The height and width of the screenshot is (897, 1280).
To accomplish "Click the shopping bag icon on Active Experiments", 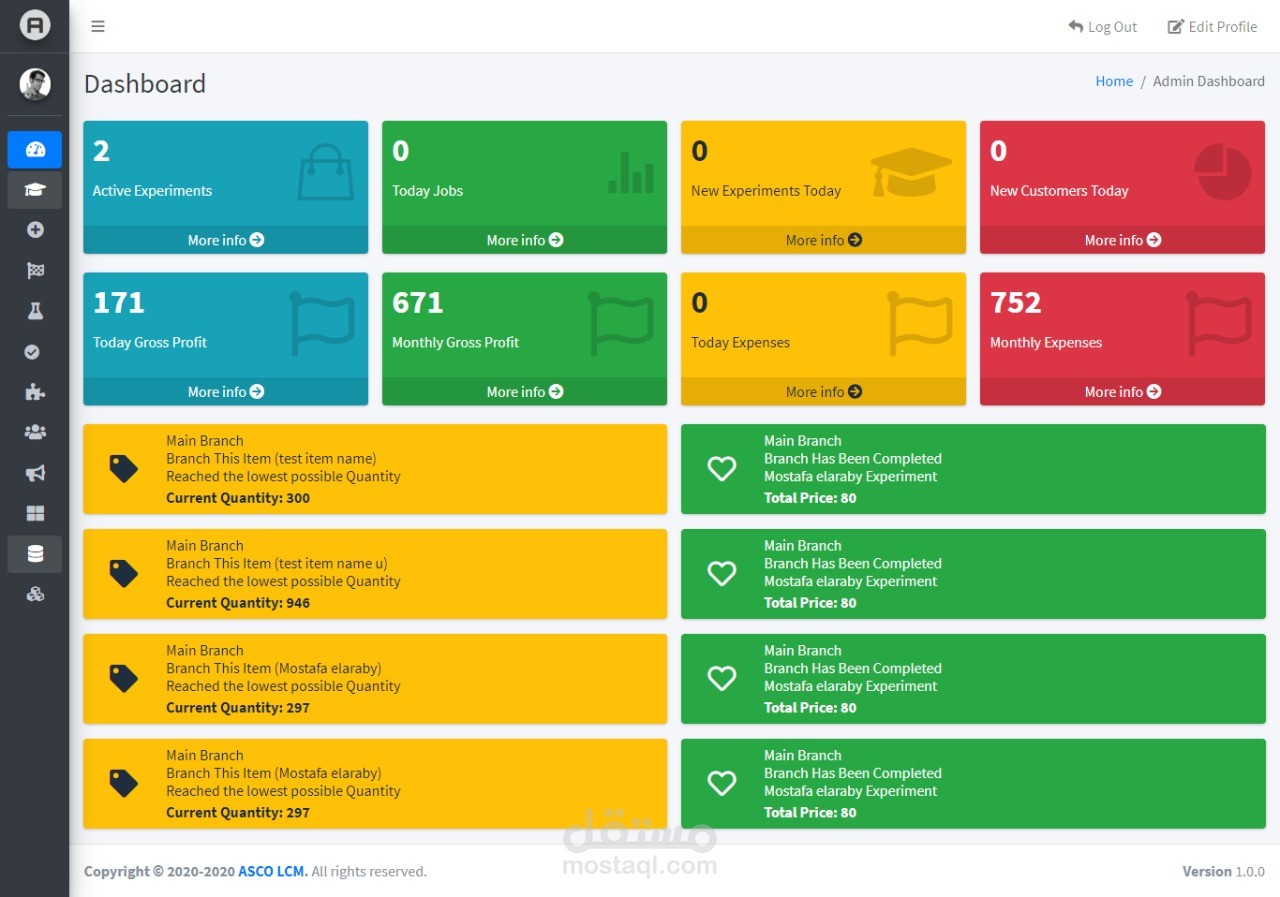I will pyautogui.click(x=325, y=172).
